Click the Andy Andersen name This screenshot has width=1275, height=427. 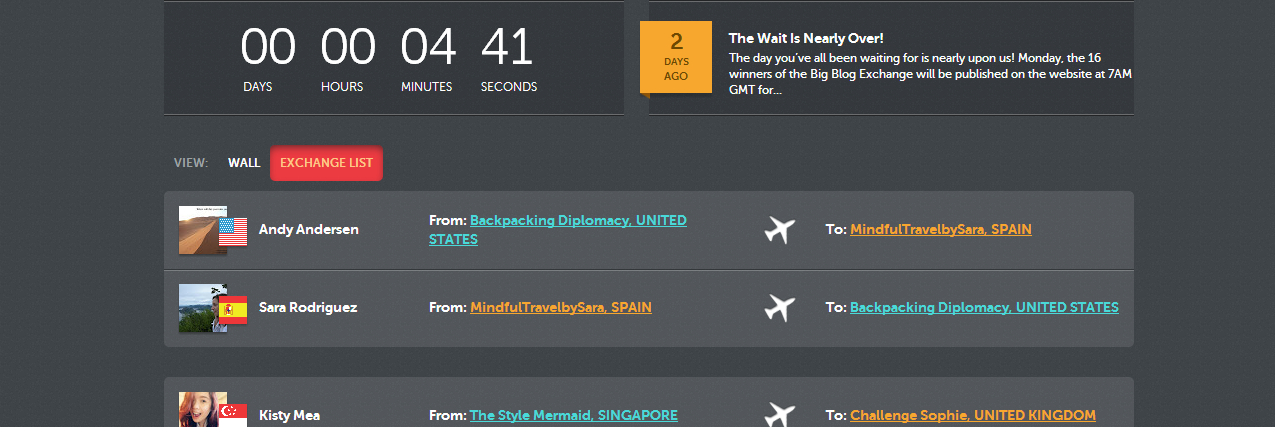pos(308,229)
